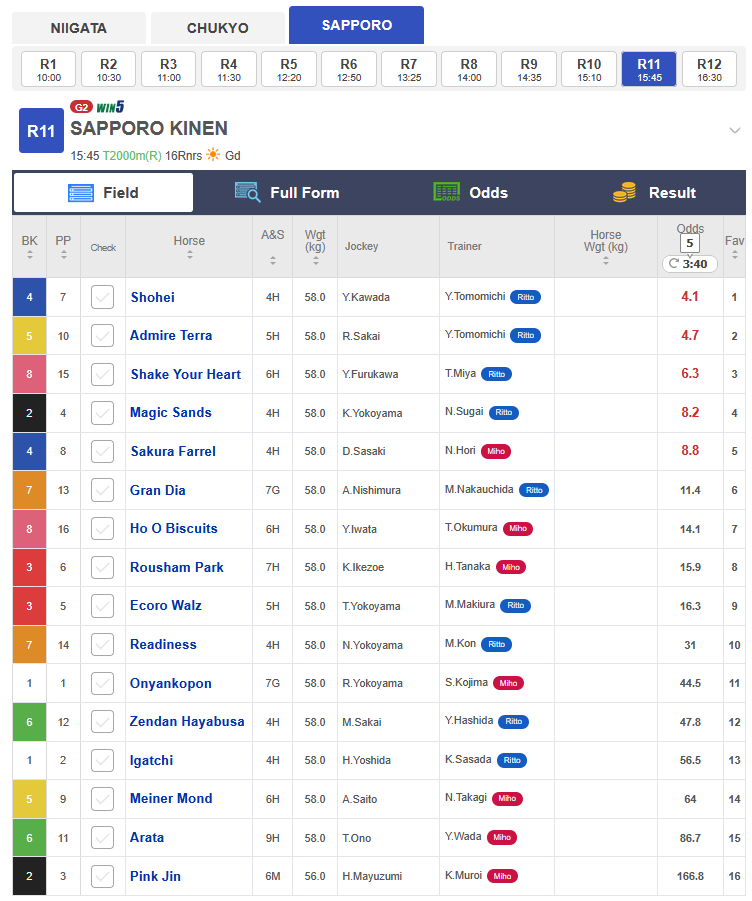Viewport: 752px width, 901px height.
Task: Tick the checkbox for Gran Dia
Action: [x=102, y=490]
